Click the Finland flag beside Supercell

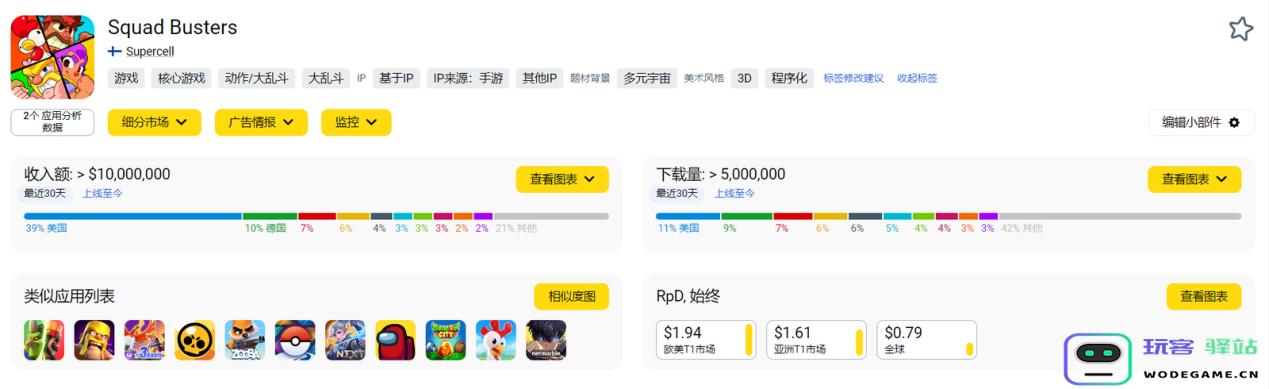[115, 51]
